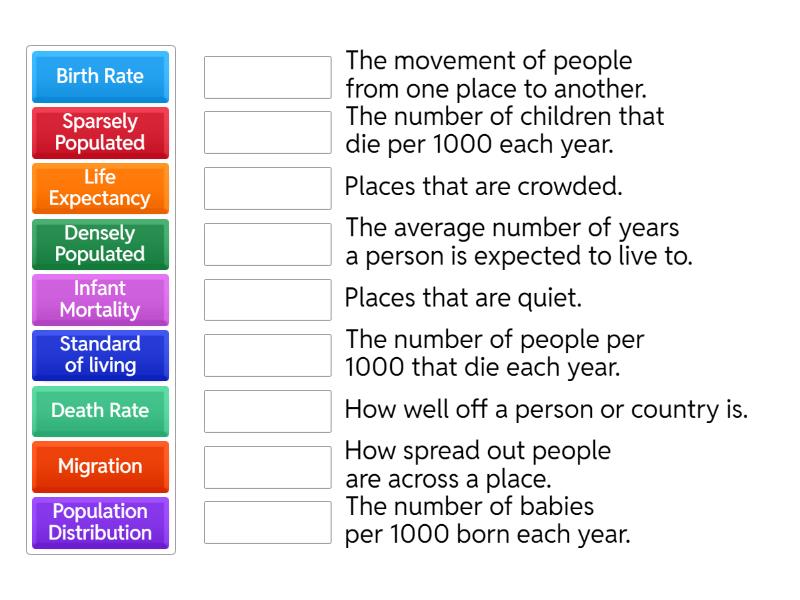Select the blank next to infant mortality definition
Screen dimensions: 800x600
(x=265, y=132)
